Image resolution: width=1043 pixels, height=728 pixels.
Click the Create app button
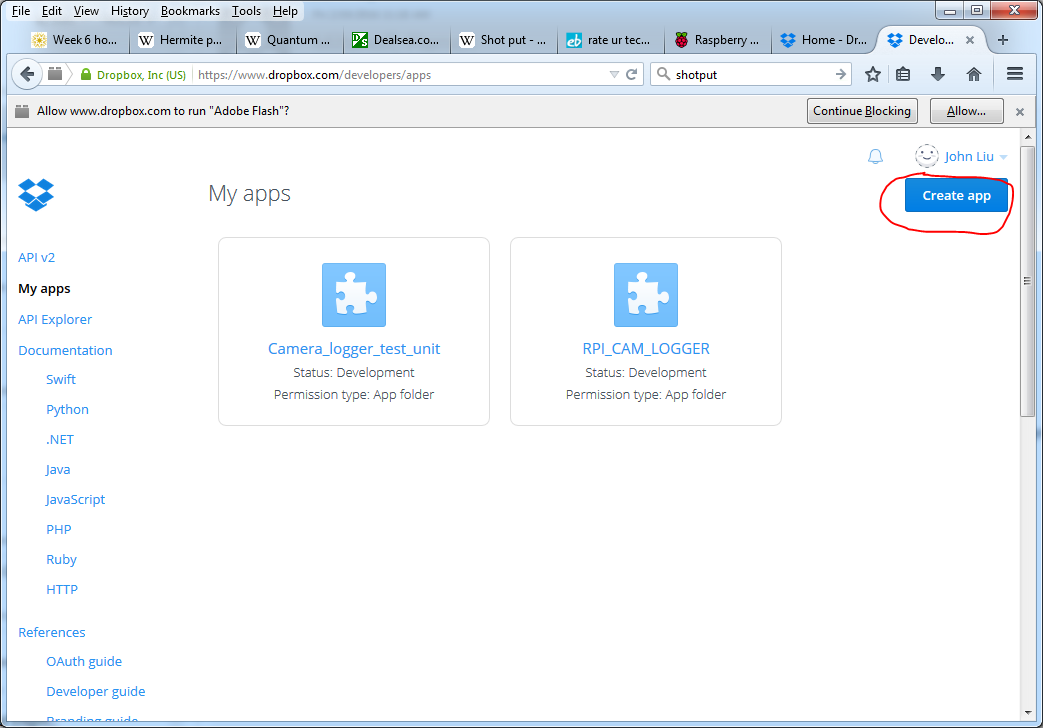pyautogui.click(x=956, y=195)
